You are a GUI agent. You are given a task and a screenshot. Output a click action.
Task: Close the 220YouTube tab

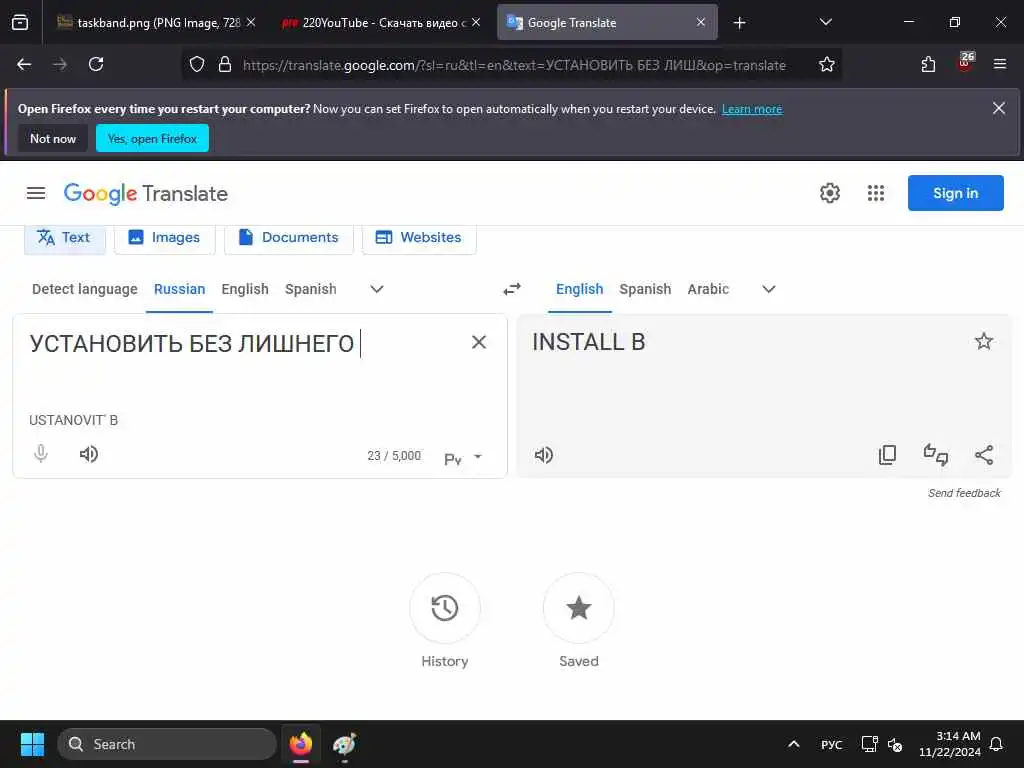point(476,23)
